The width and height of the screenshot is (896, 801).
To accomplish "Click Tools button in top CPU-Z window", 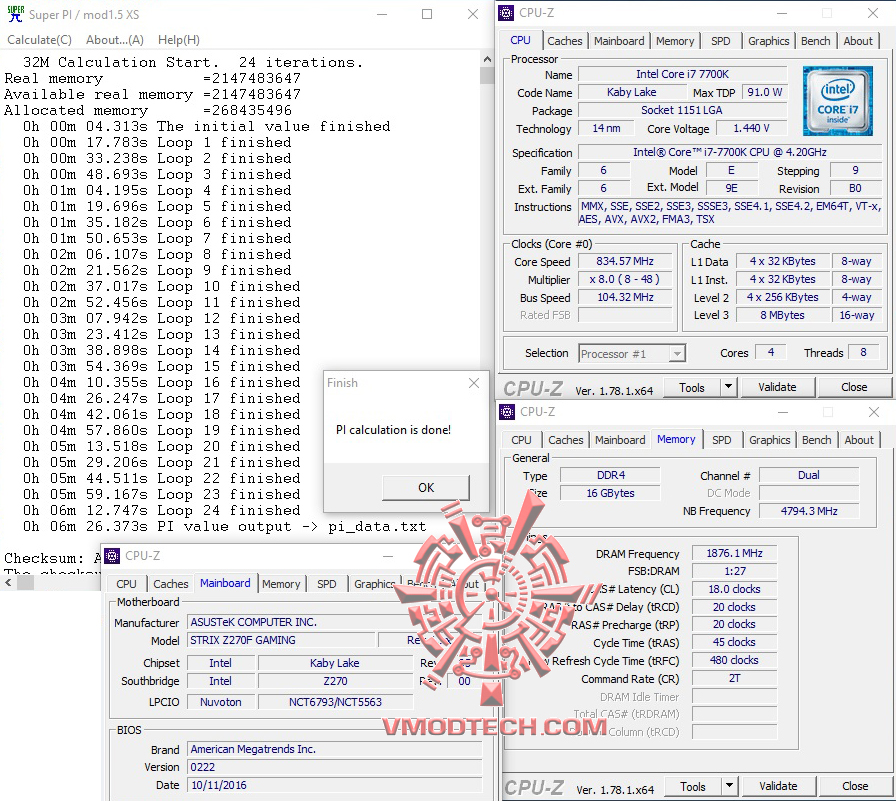I will tap(691, 387).
